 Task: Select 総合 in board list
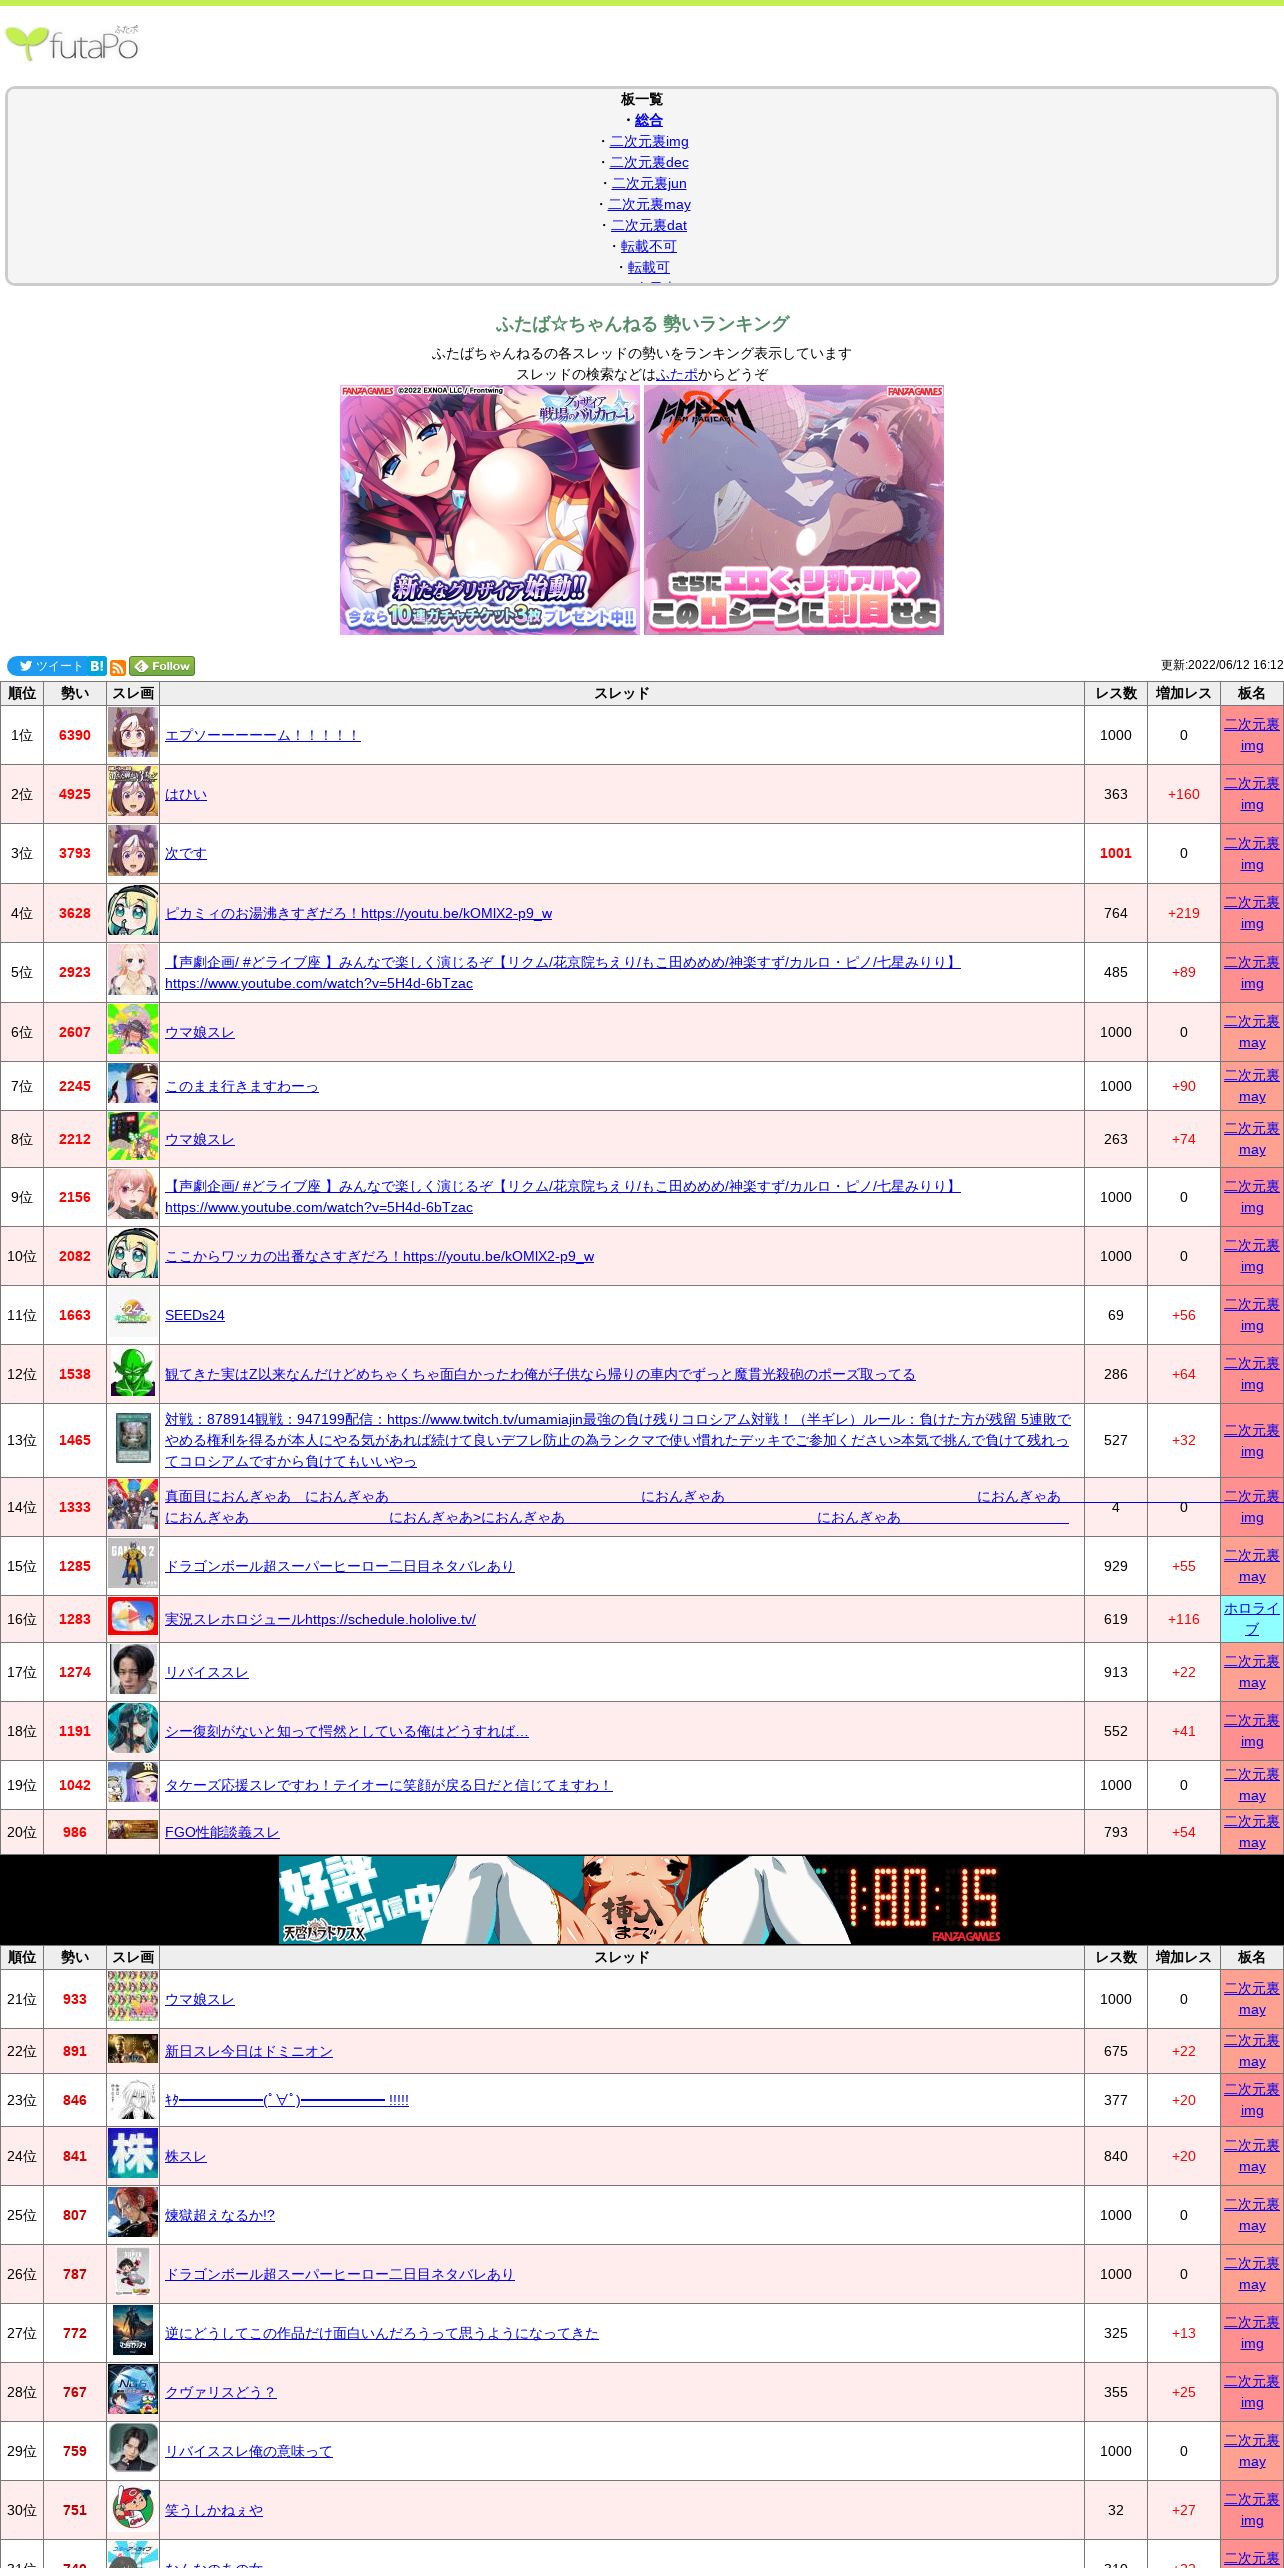[649, 120]
